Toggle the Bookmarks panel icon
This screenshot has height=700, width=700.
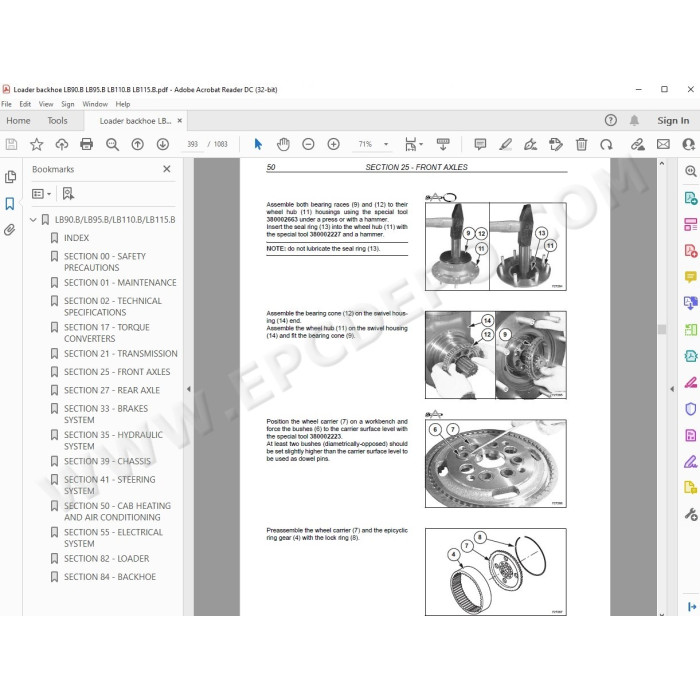pyautogui.click(x=10, y=204)
